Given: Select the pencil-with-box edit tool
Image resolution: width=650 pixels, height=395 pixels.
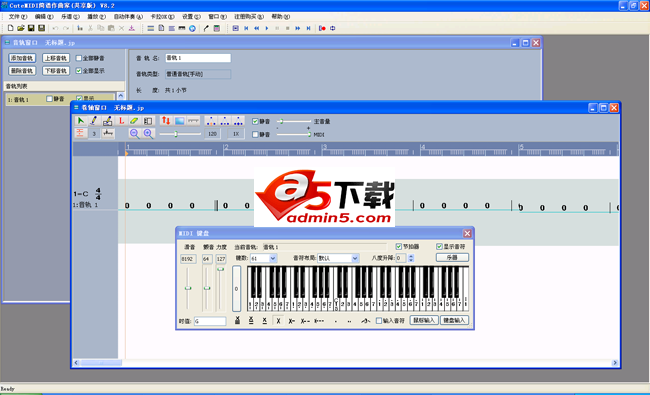Looking at the screenshot, I should [x=107, y=121].
